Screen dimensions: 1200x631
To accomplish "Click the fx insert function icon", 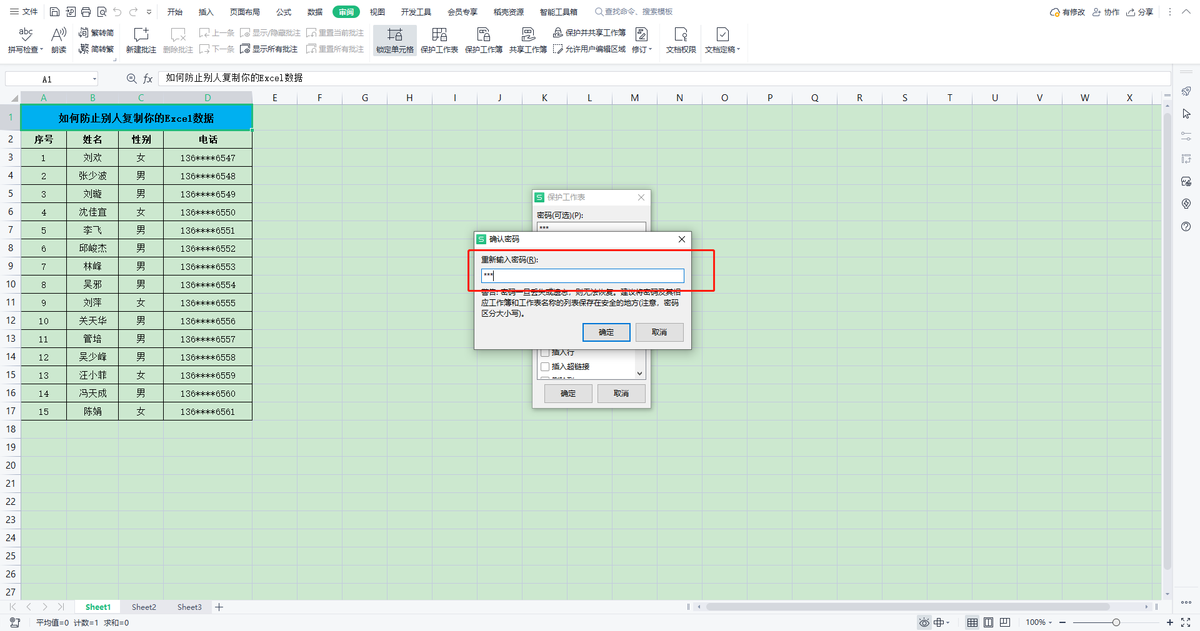I will 148,78.
